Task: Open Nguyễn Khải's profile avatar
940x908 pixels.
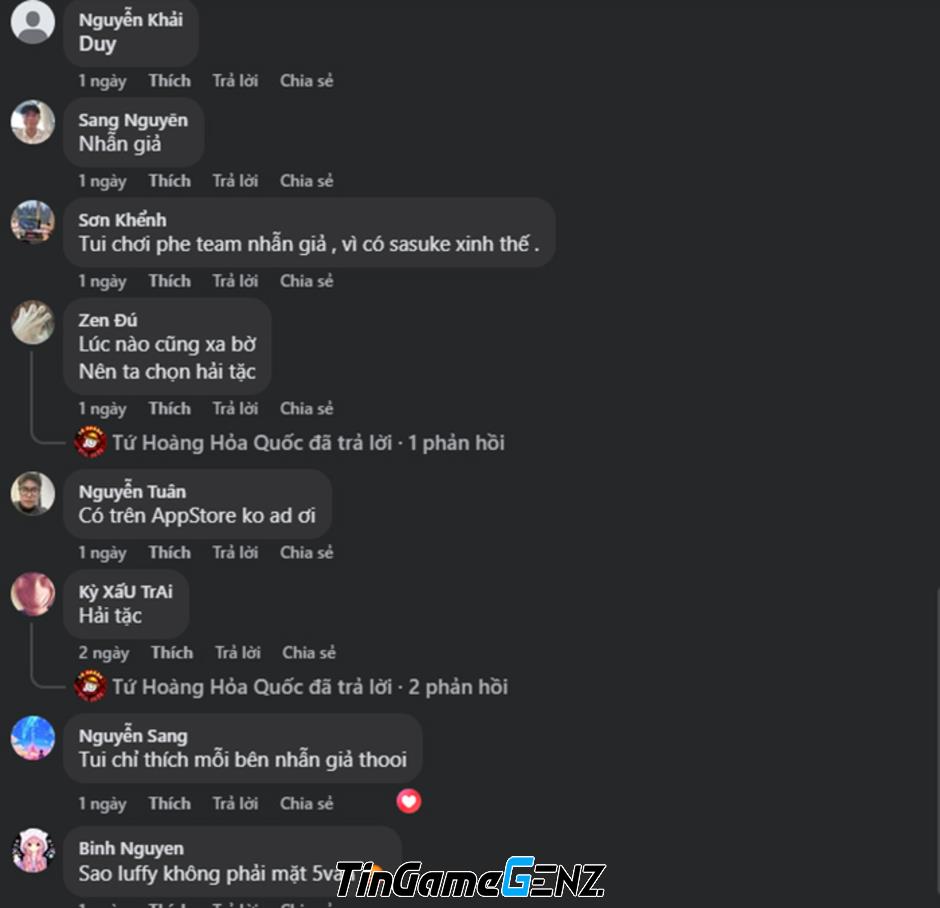Action: point(33,22)
